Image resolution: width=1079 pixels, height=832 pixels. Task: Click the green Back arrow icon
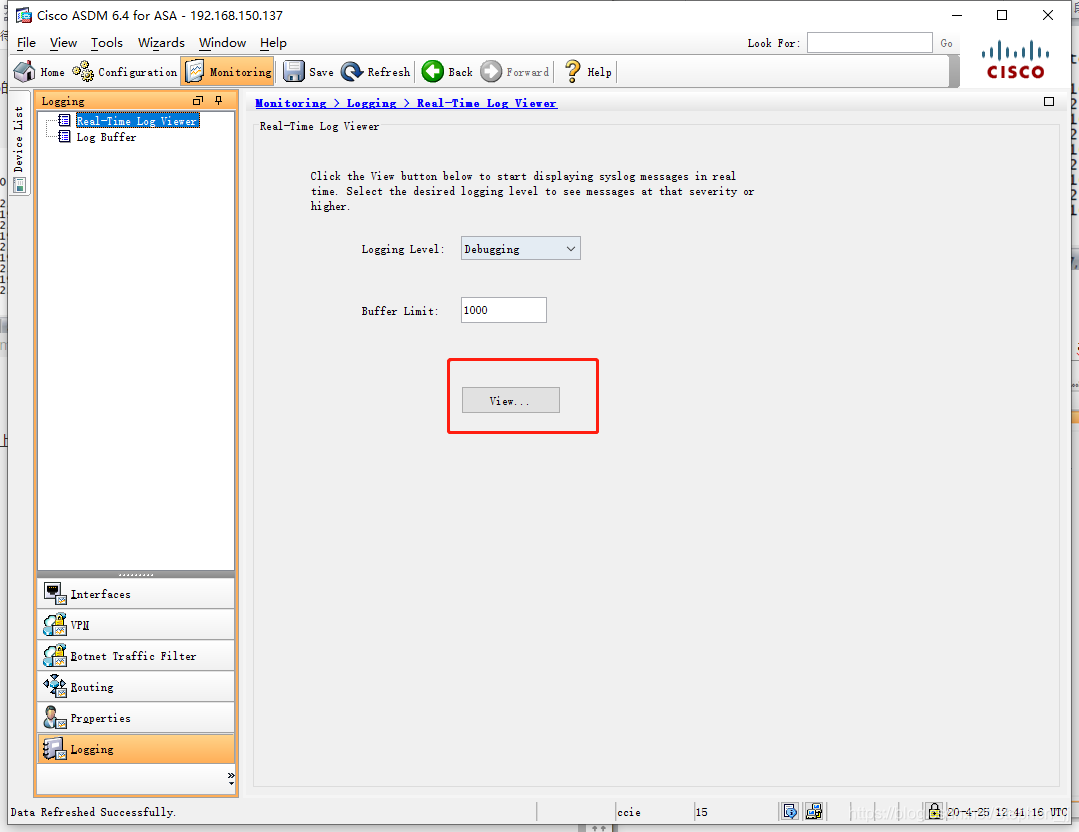click(433, 71)
